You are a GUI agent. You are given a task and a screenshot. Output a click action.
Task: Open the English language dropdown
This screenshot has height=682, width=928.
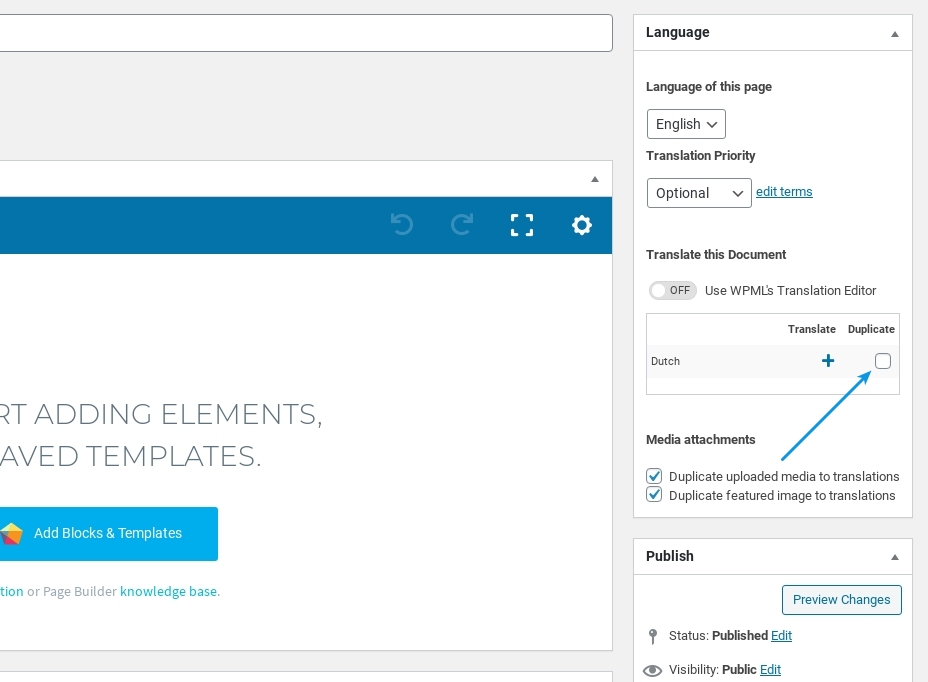tap(686, 124)
